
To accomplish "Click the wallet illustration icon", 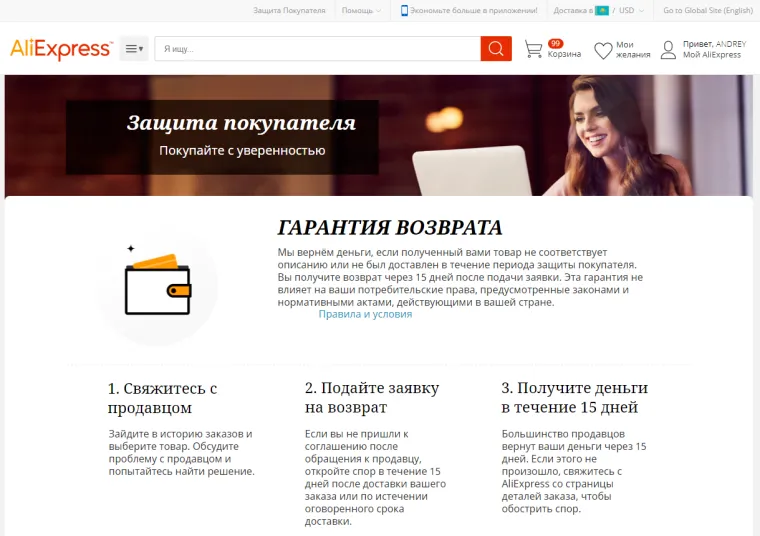I will (x=158, y=284).
